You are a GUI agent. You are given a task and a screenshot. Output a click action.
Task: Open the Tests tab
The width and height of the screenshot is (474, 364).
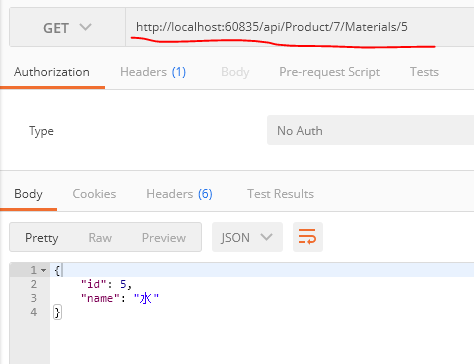[424, 72]
